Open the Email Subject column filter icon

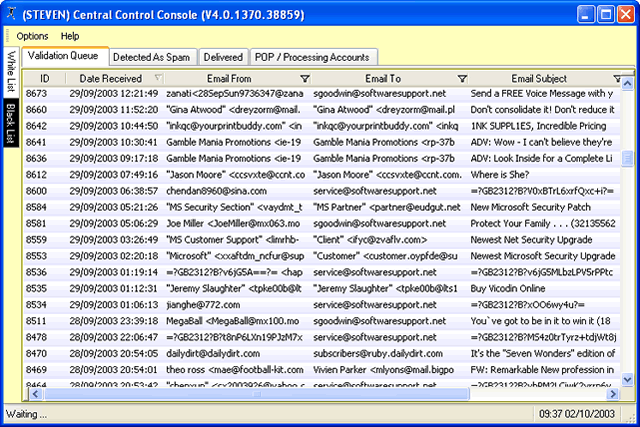tap(617, 78)
